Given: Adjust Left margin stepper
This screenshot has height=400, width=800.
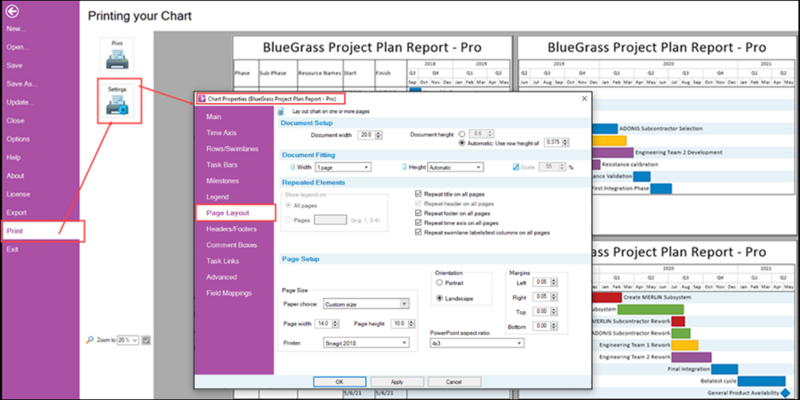Looking at the screenshot, I should (x=555, y=282).
